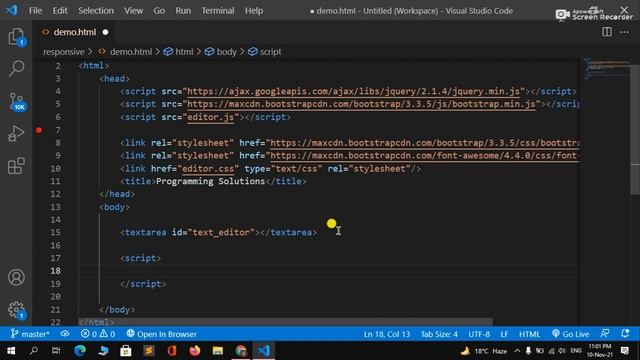This screenshot has width=640, height=360.
Task: Open the Extensions view
Action: pos(16,166)
